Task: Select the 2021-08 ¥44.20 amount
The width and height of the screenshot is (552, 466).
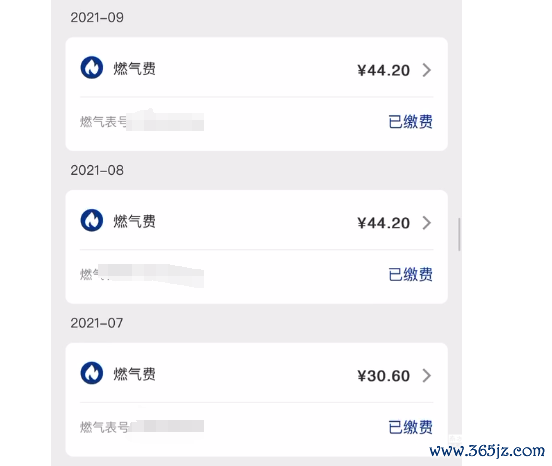Action: coord(383,223)
